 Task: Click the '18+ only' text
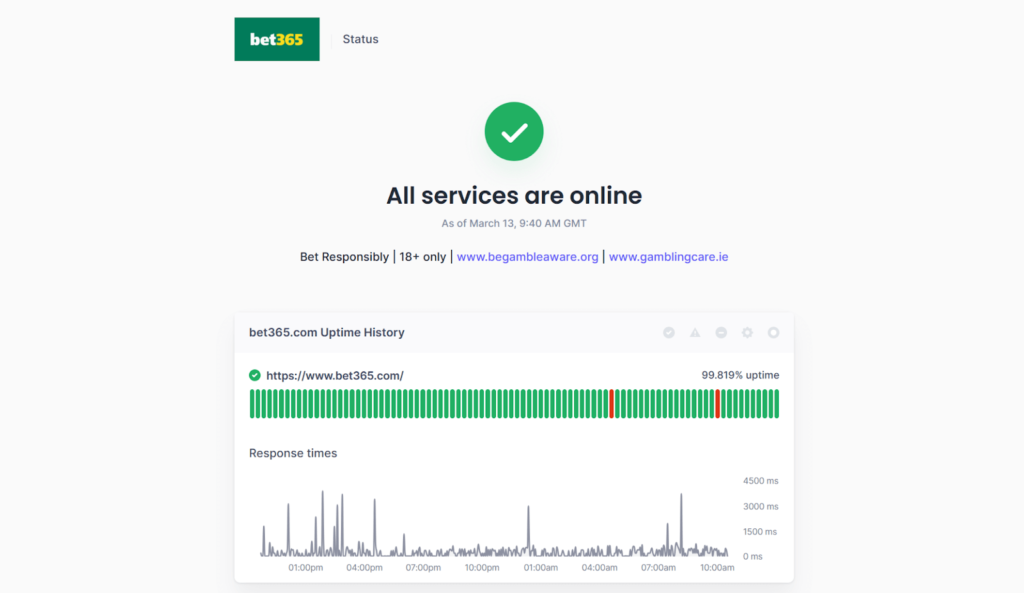[x=423, y=257]
